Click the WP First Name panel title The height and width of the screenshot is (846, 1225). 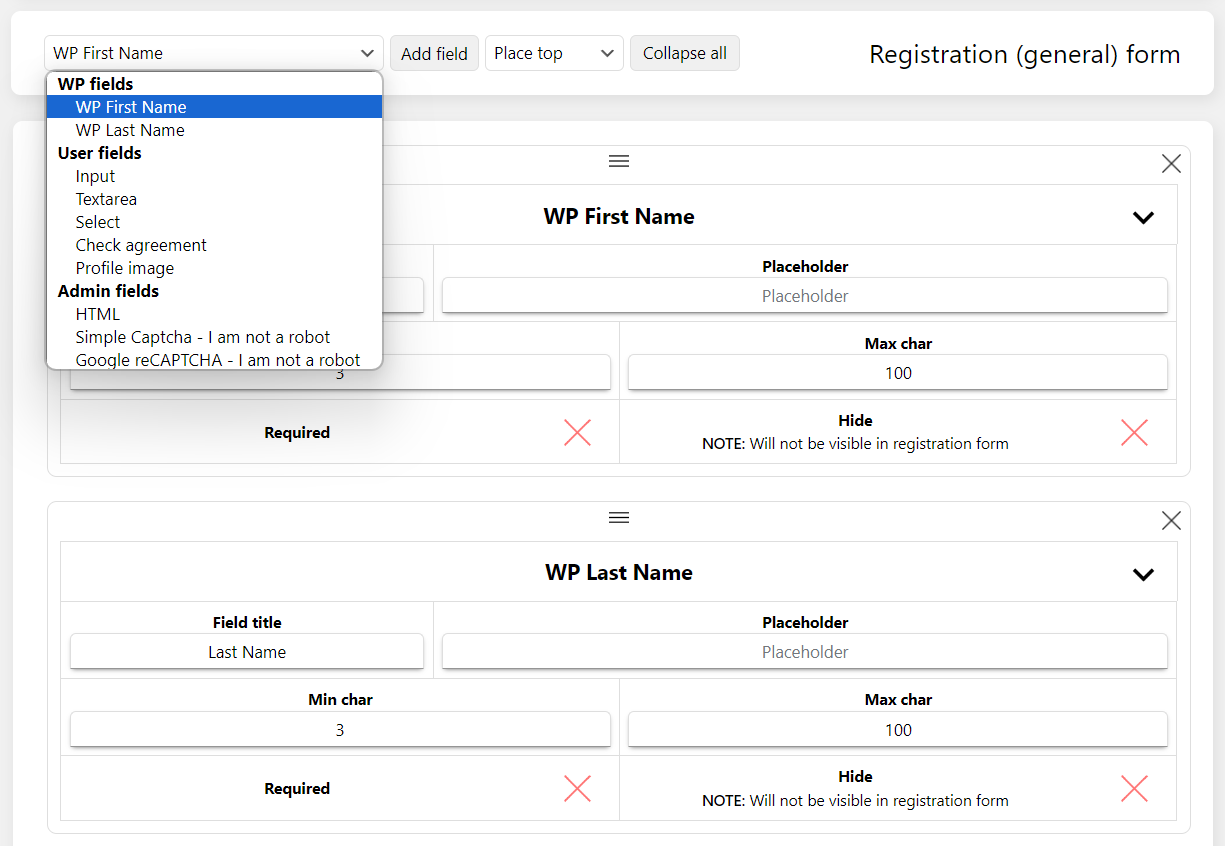619,217
